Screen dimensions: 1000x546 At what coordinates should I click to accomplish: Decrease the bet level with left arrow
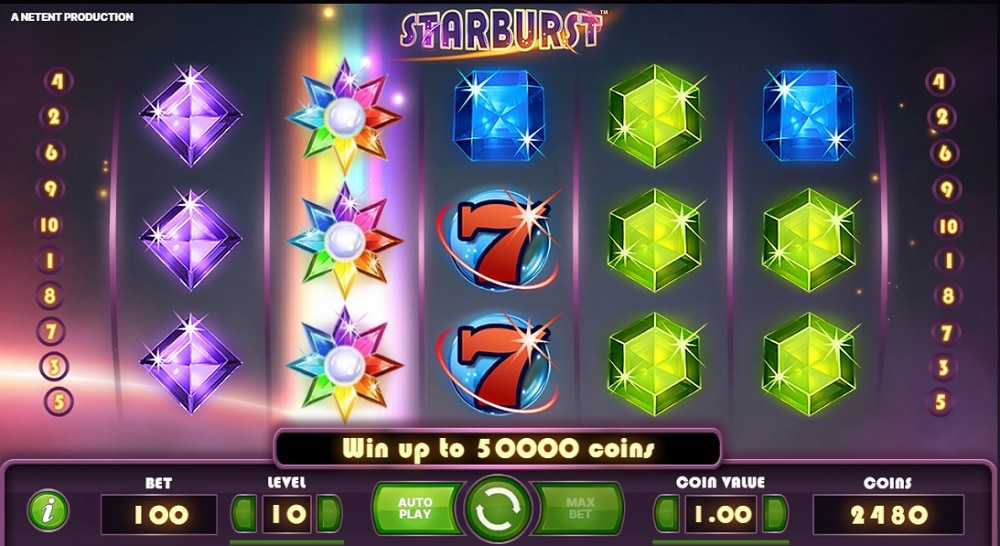(243, 513)
